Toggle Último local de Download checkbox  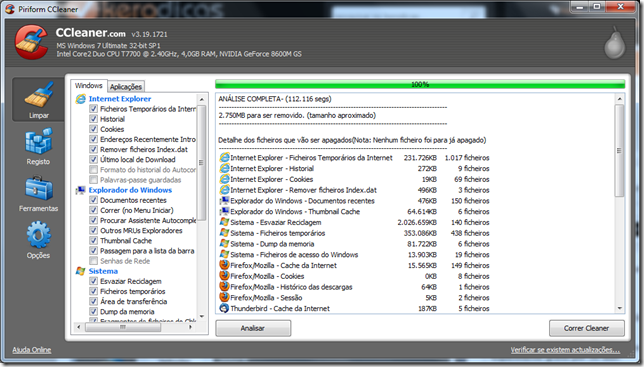[94, 159]
